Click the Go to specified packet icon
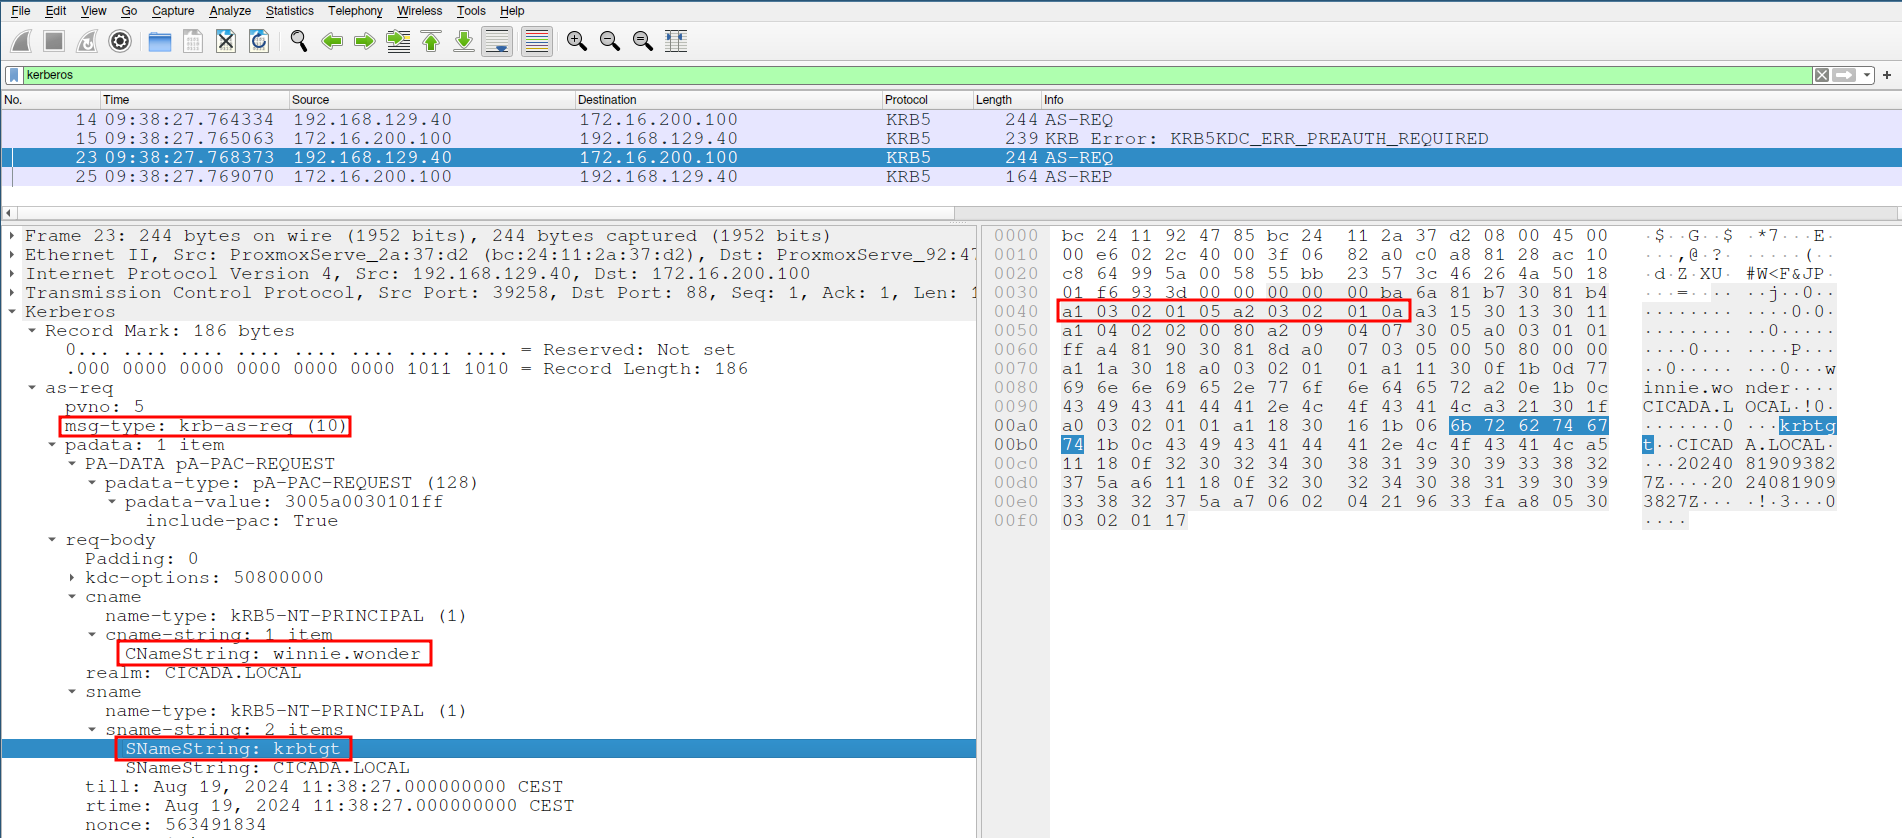The height and width of the screenshot is (838, 1902). [398, 41]
